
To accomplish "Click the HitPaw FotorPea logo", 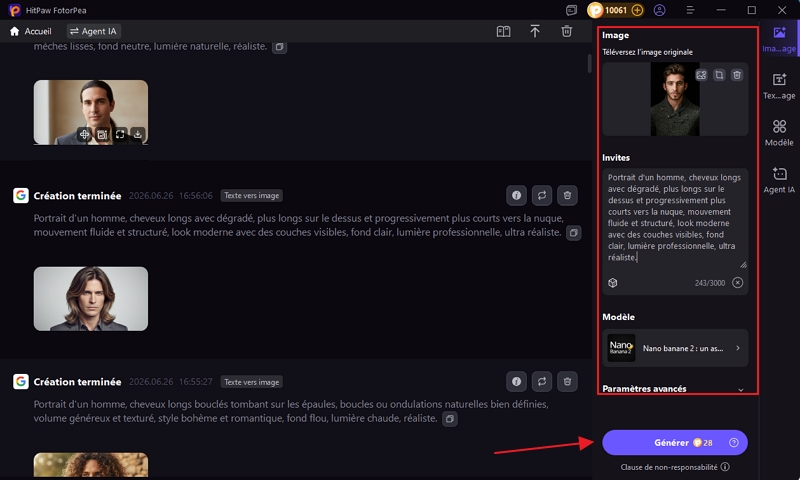I will (15, 10).
